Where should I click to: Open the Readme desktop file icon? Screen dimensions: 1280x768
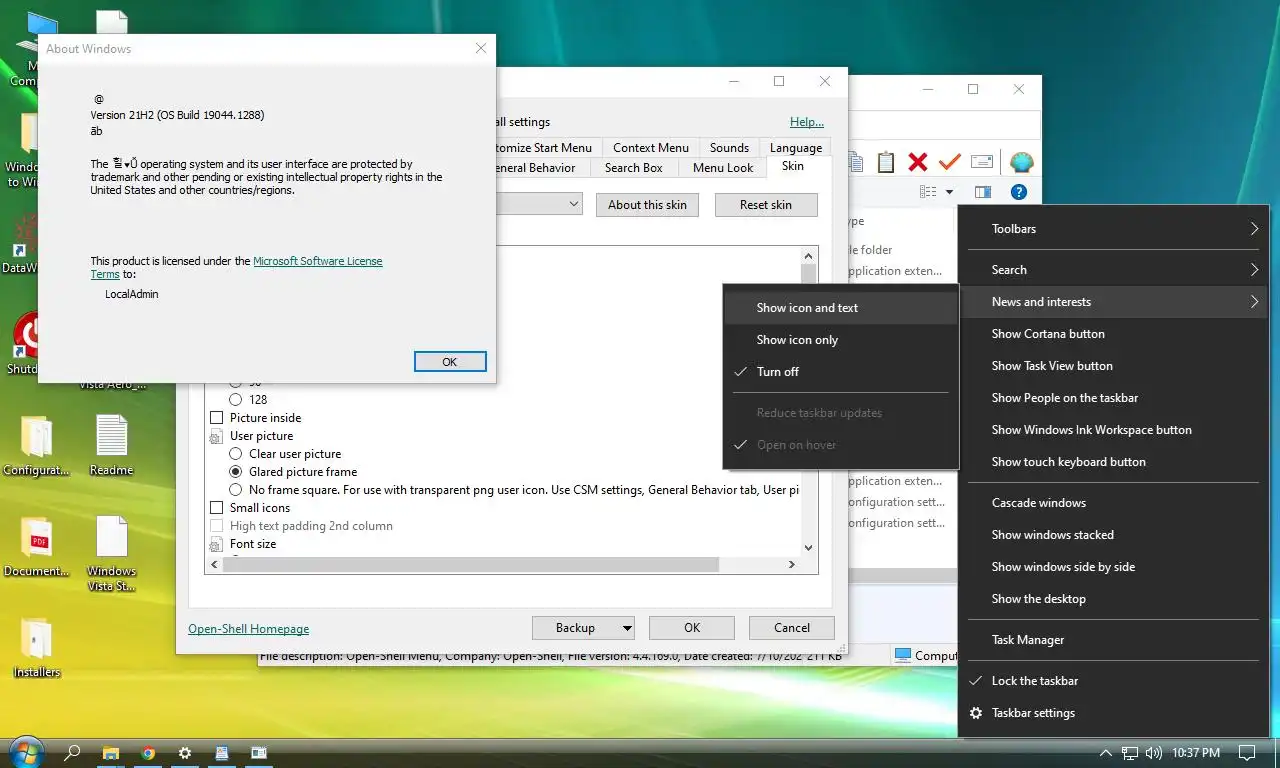111,446
